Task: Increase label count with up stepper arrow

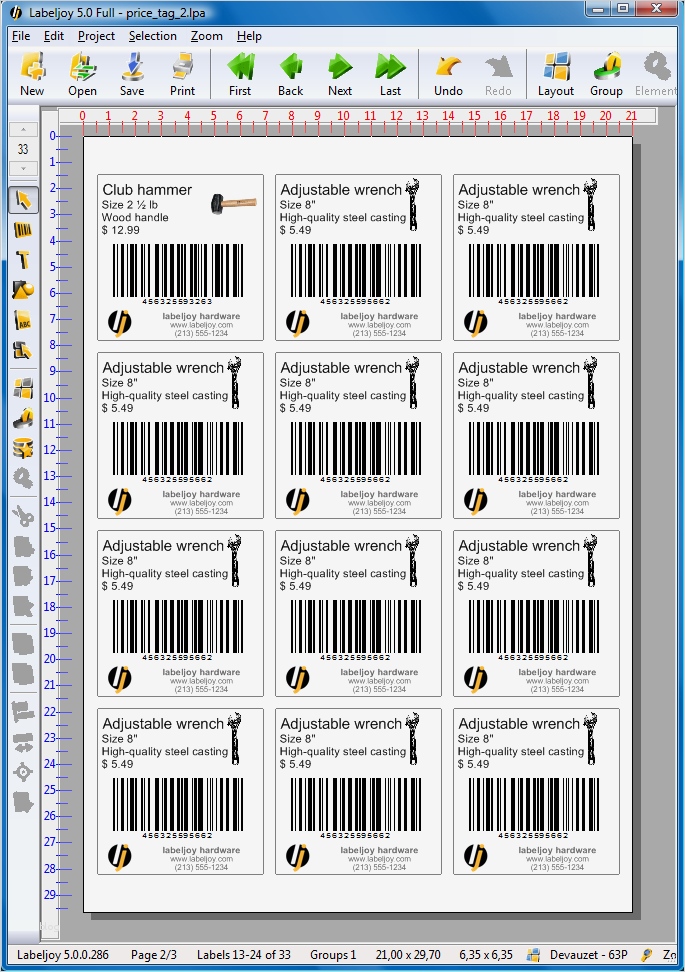Action: [24, 130]
